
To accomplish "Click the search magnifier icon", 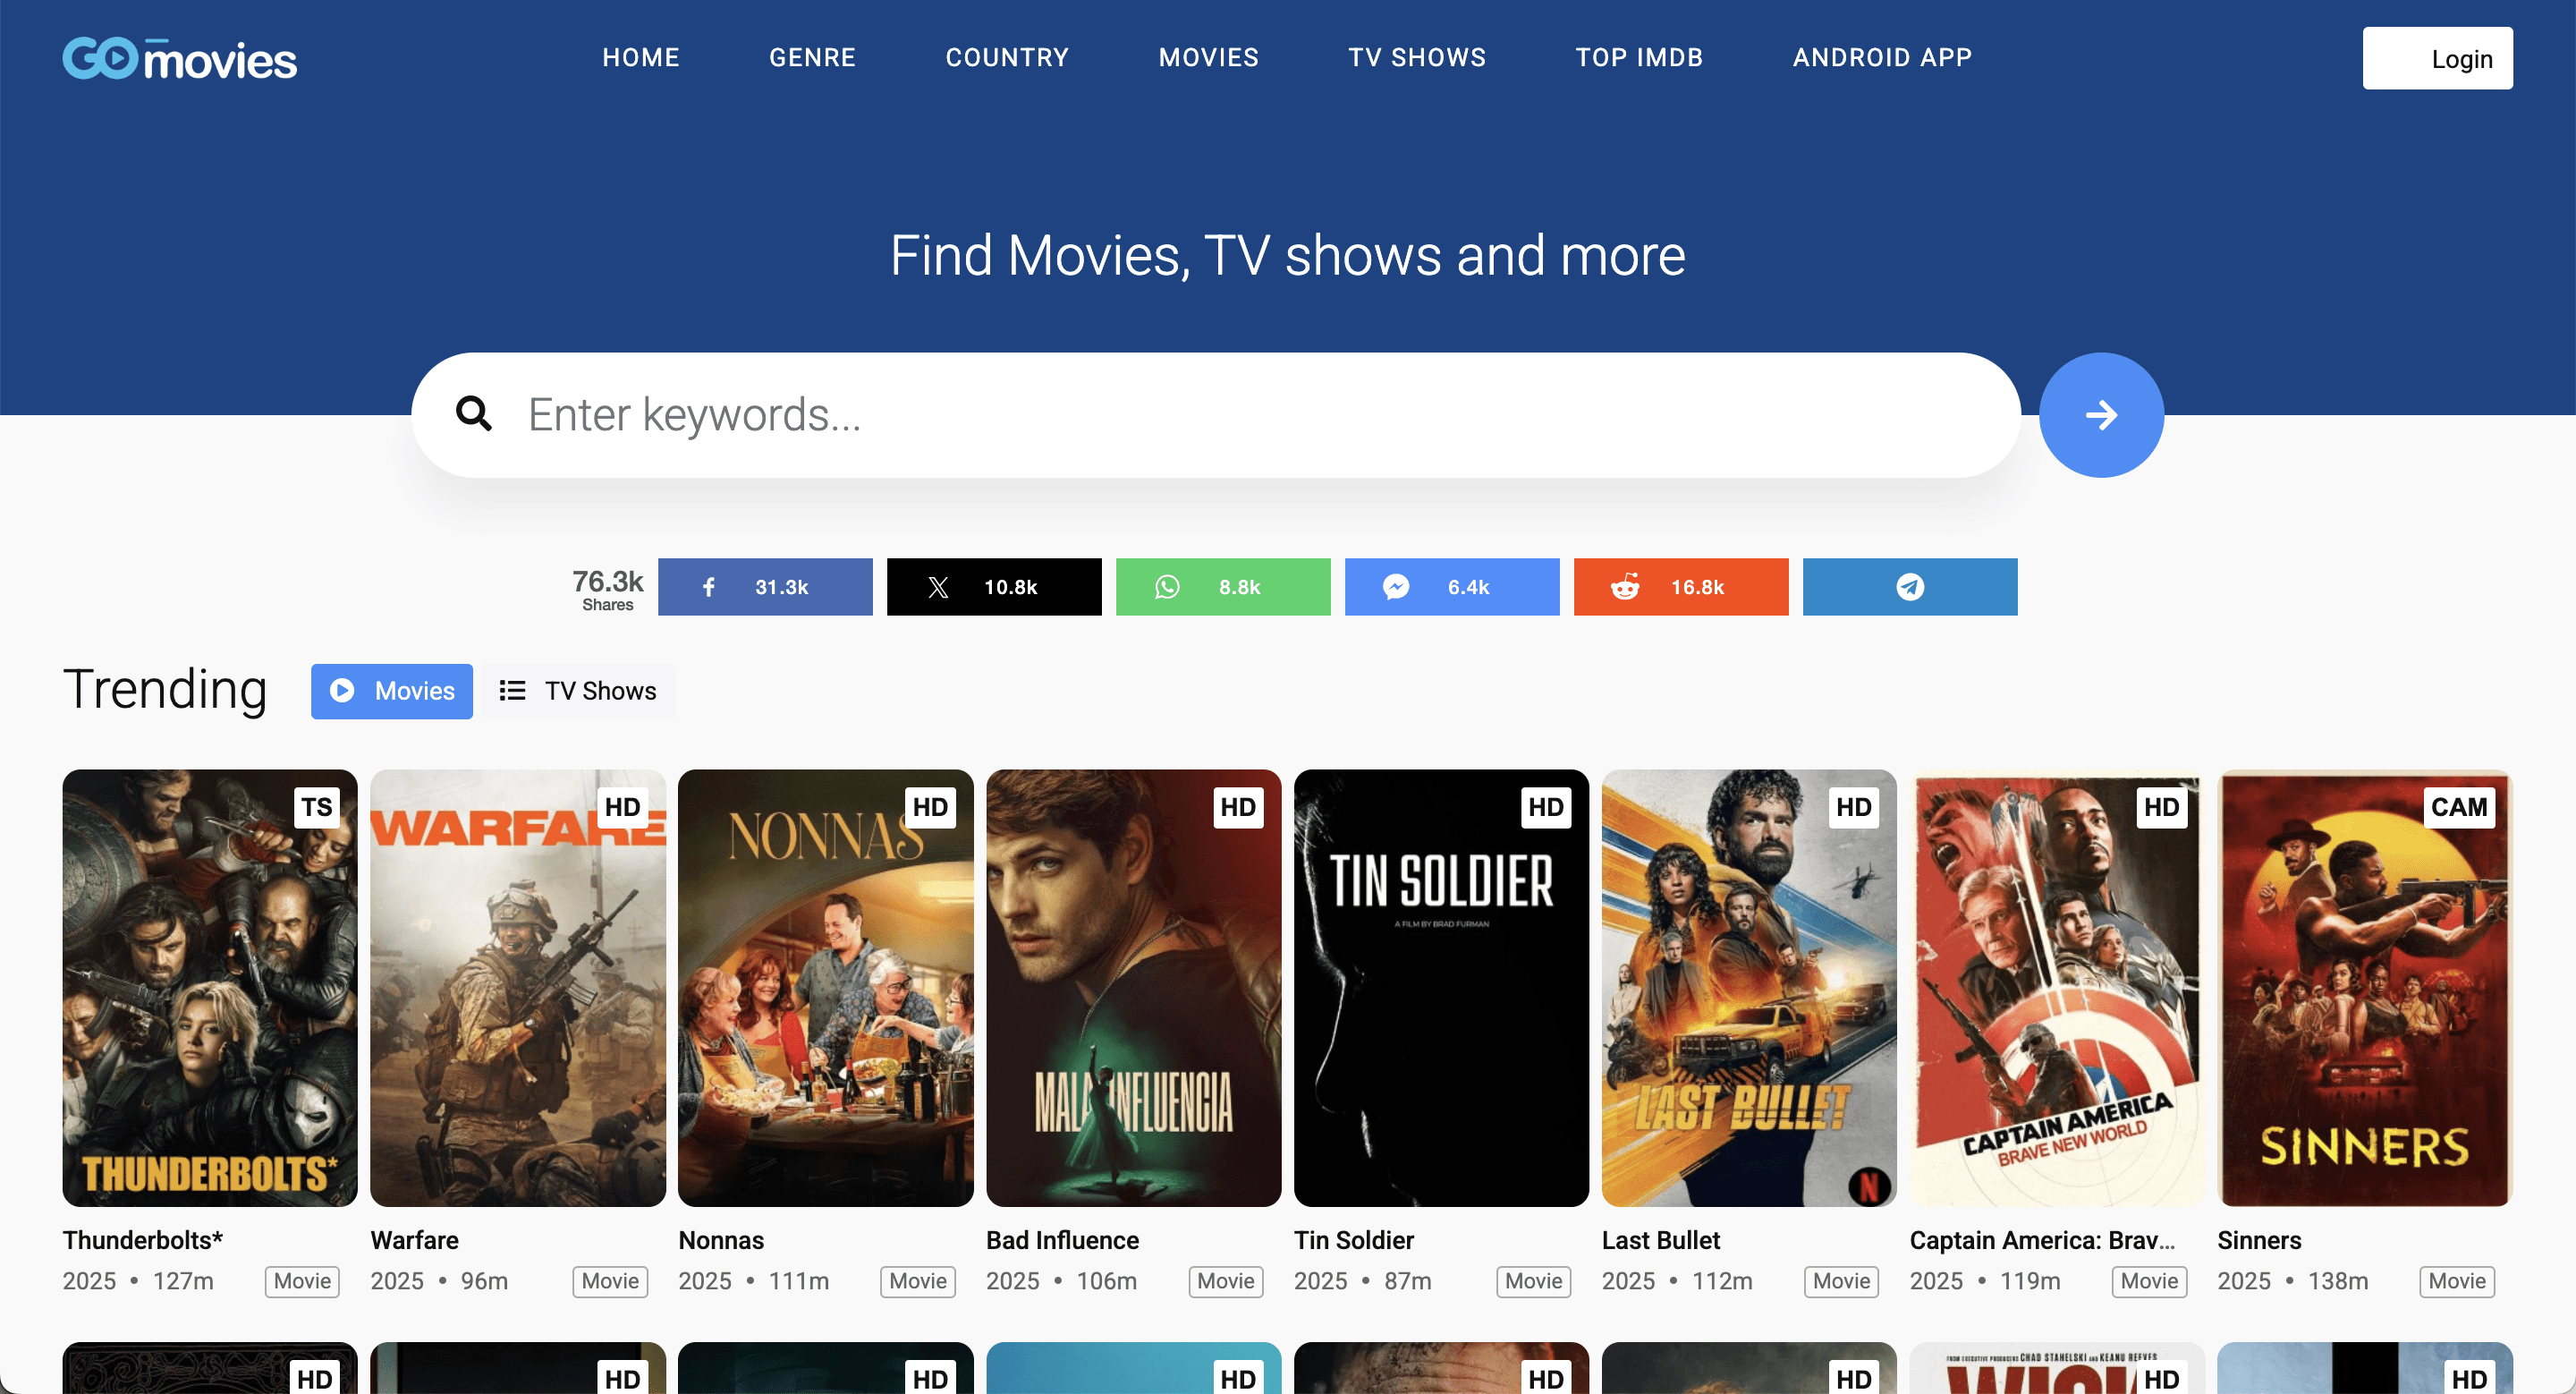I will click(x=473, y=414).
